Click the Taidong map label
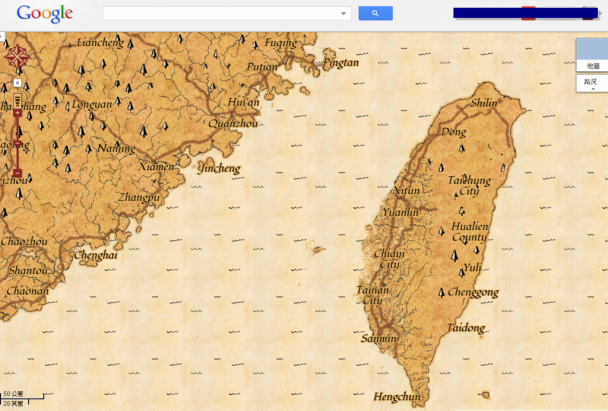The height and width of the screenshot is (411, 608). pos(466,328)
